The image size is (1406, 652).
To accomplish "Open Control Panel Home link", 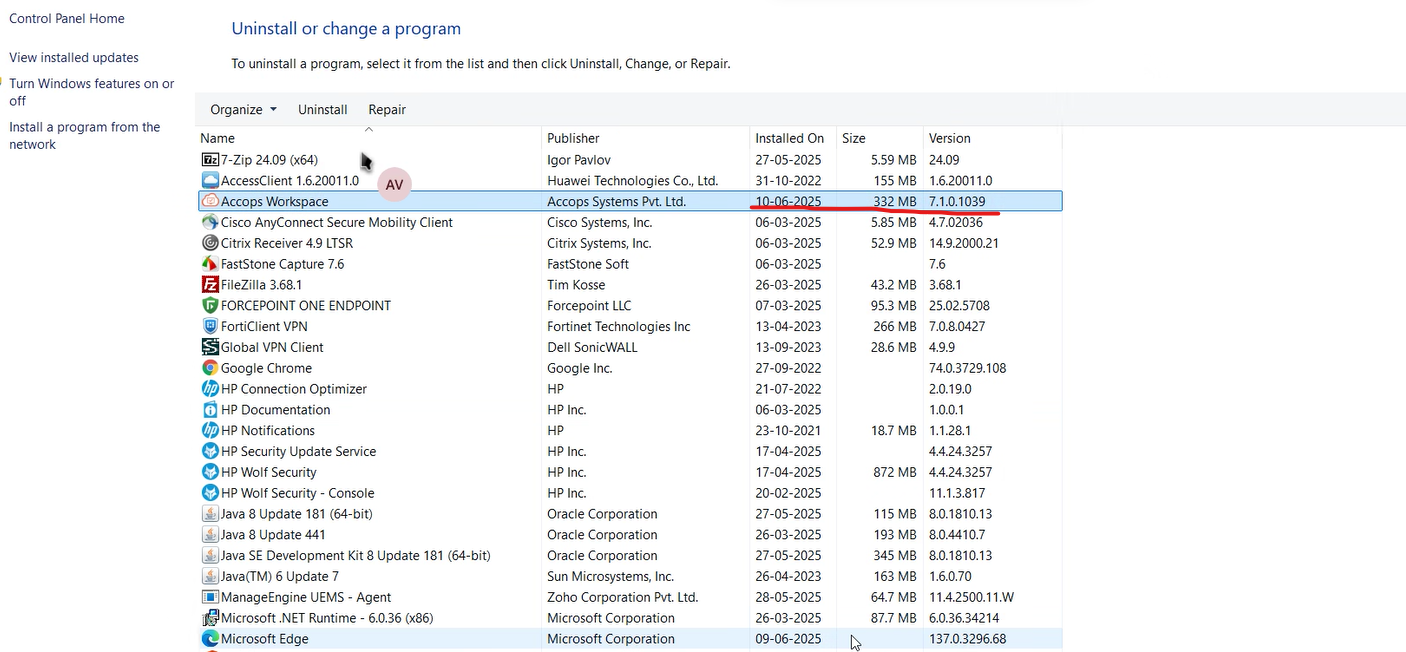I will [67, 19].
